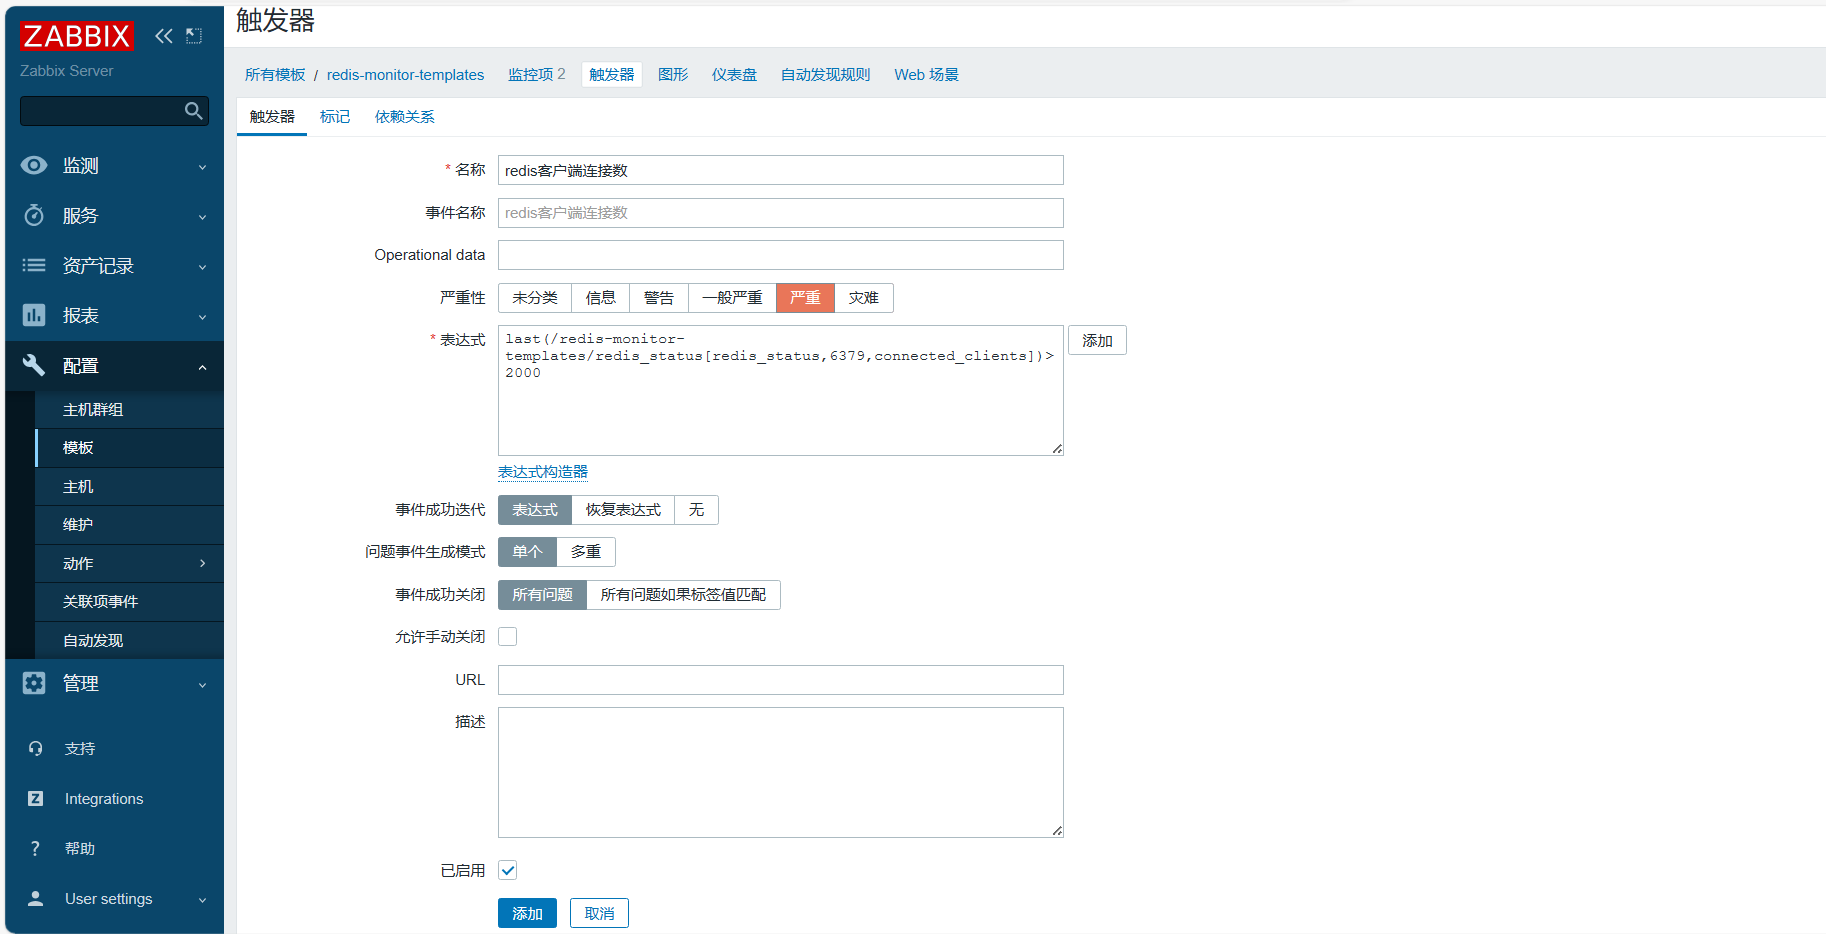Uncheck the 已启用 checkbox
The height and width of the screenshot is (934, 1826).
(x=508, y=870)
